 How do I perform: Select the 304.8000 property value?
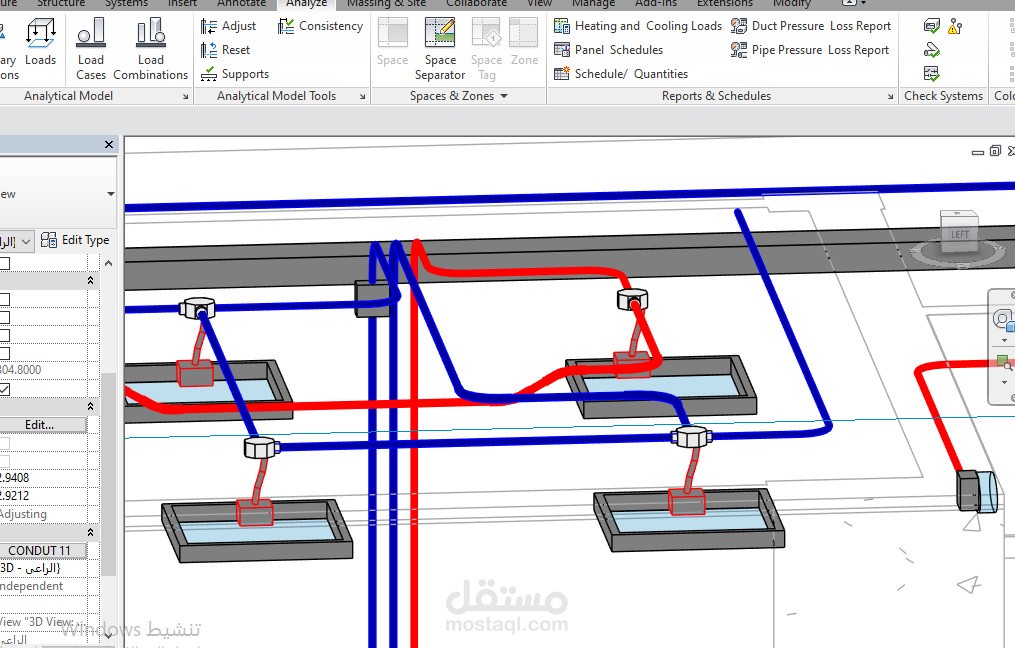(x=43, y=370)
